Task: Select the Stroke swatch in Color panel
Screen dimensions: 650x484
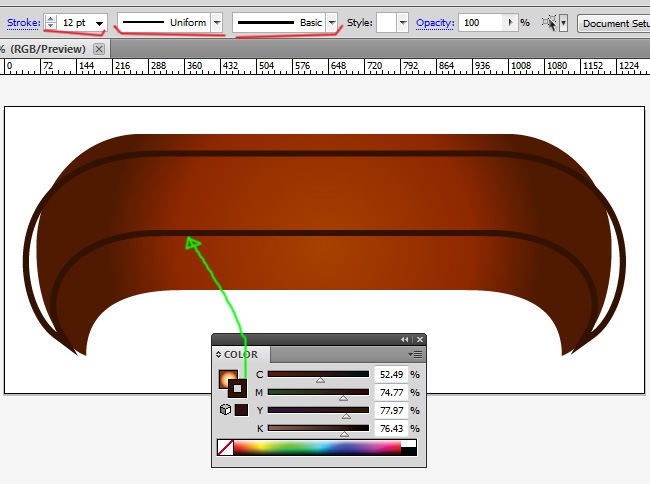Action: 237,387
